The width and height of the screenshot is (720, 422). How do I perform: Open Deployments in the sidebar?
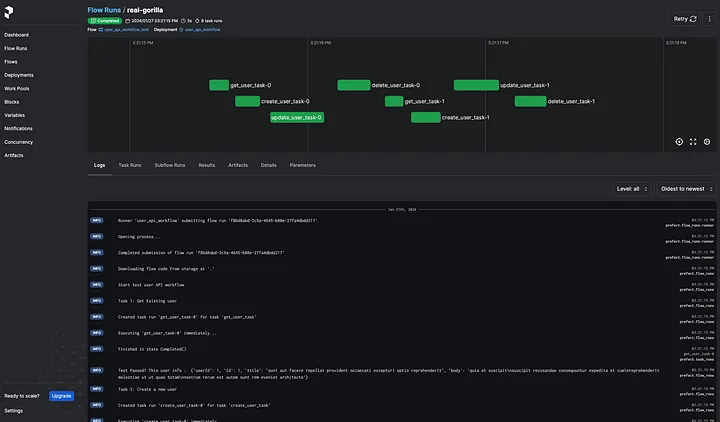point(19,75)
